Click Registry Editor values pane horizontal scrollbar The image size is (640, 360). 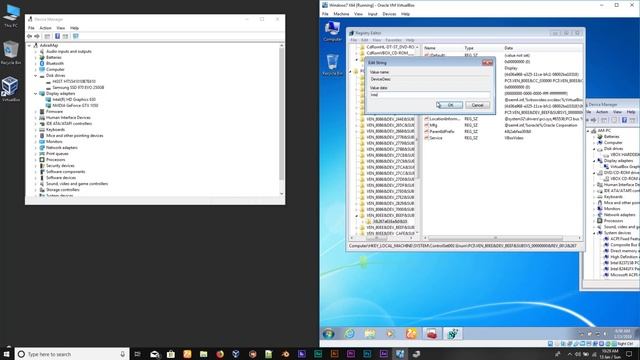point(495,238)
